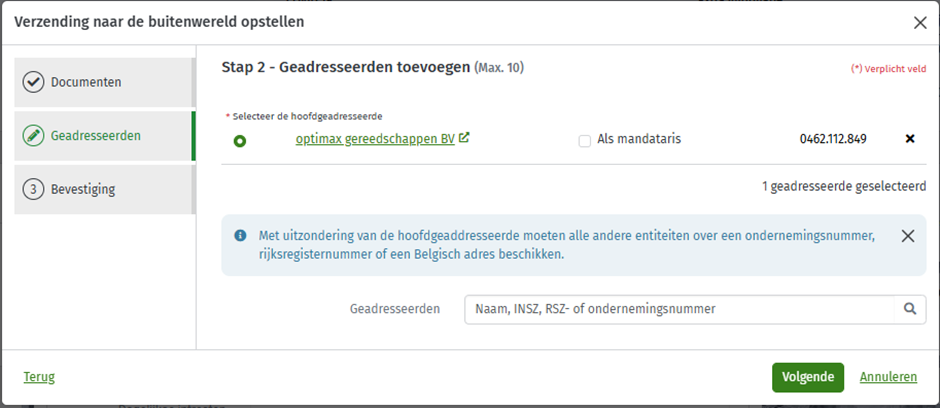Focus the Geadresseerden search input field
The height and width of the screenshot is (408, 940).
[x=680, y=309]
